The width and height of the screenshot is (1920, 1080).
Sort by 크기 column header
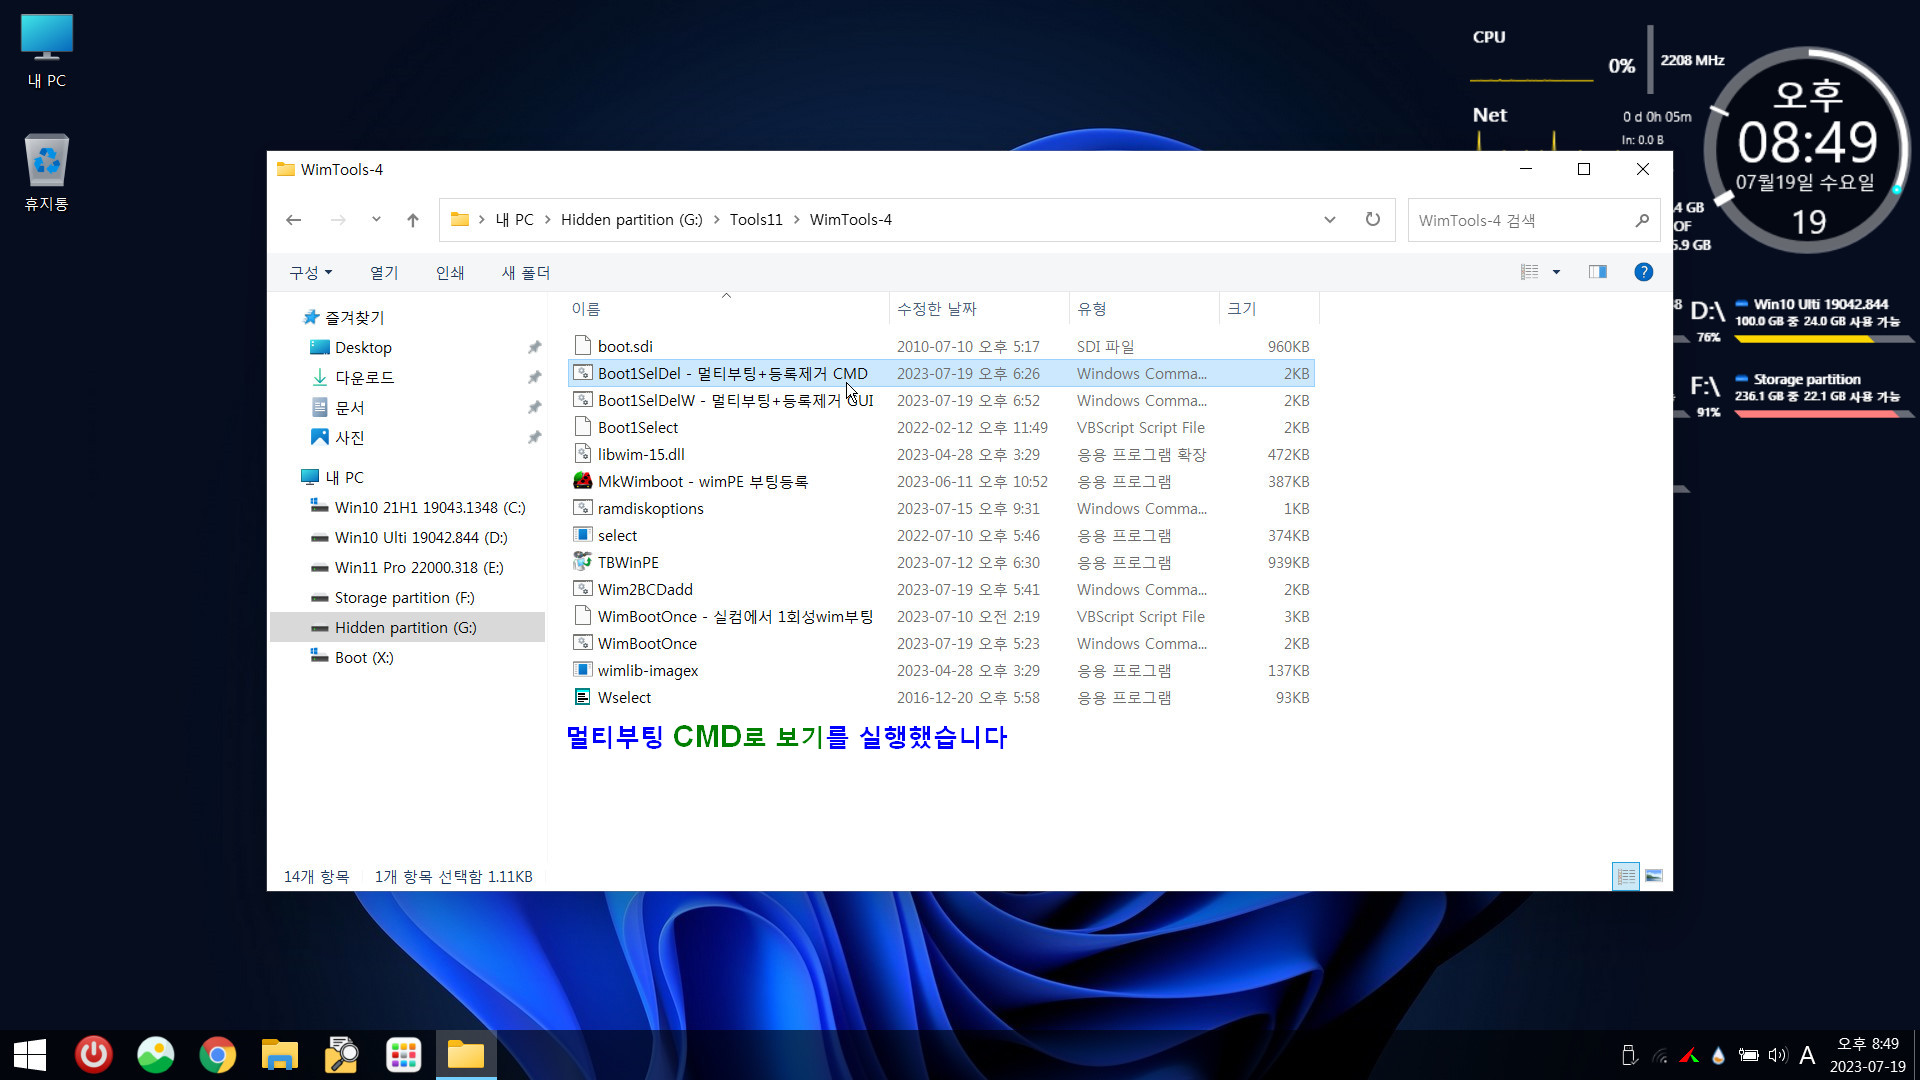(x=1270, y=309)
